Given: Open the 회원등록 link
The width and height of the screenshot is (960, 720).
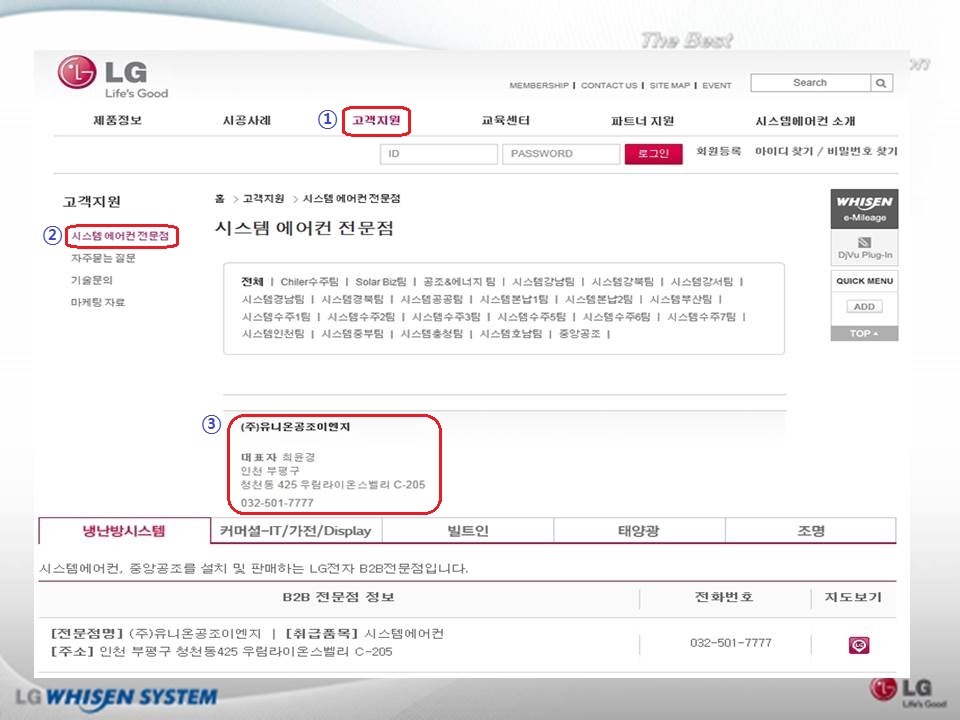Looking at the screenshot, I should (x=718, y=151).
